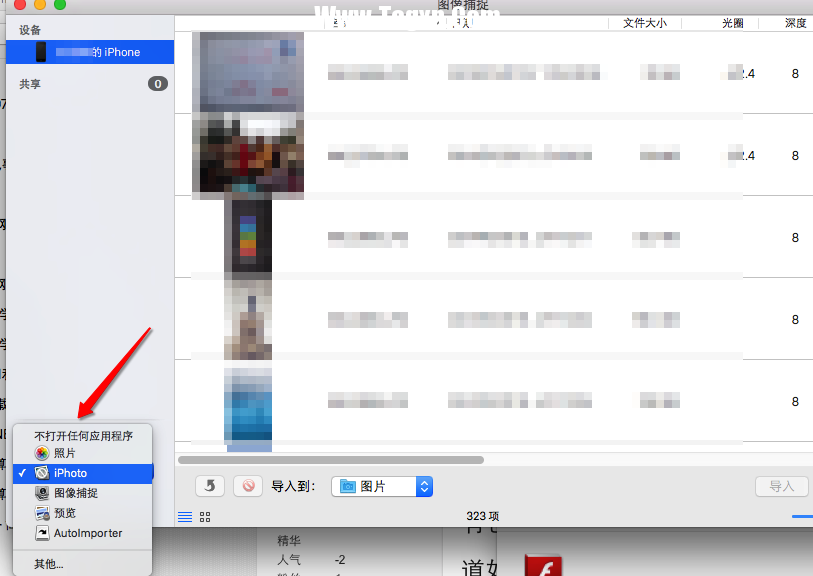
Task: Select the checked iPhoto menu entry
Action: (x=83, y=473)
